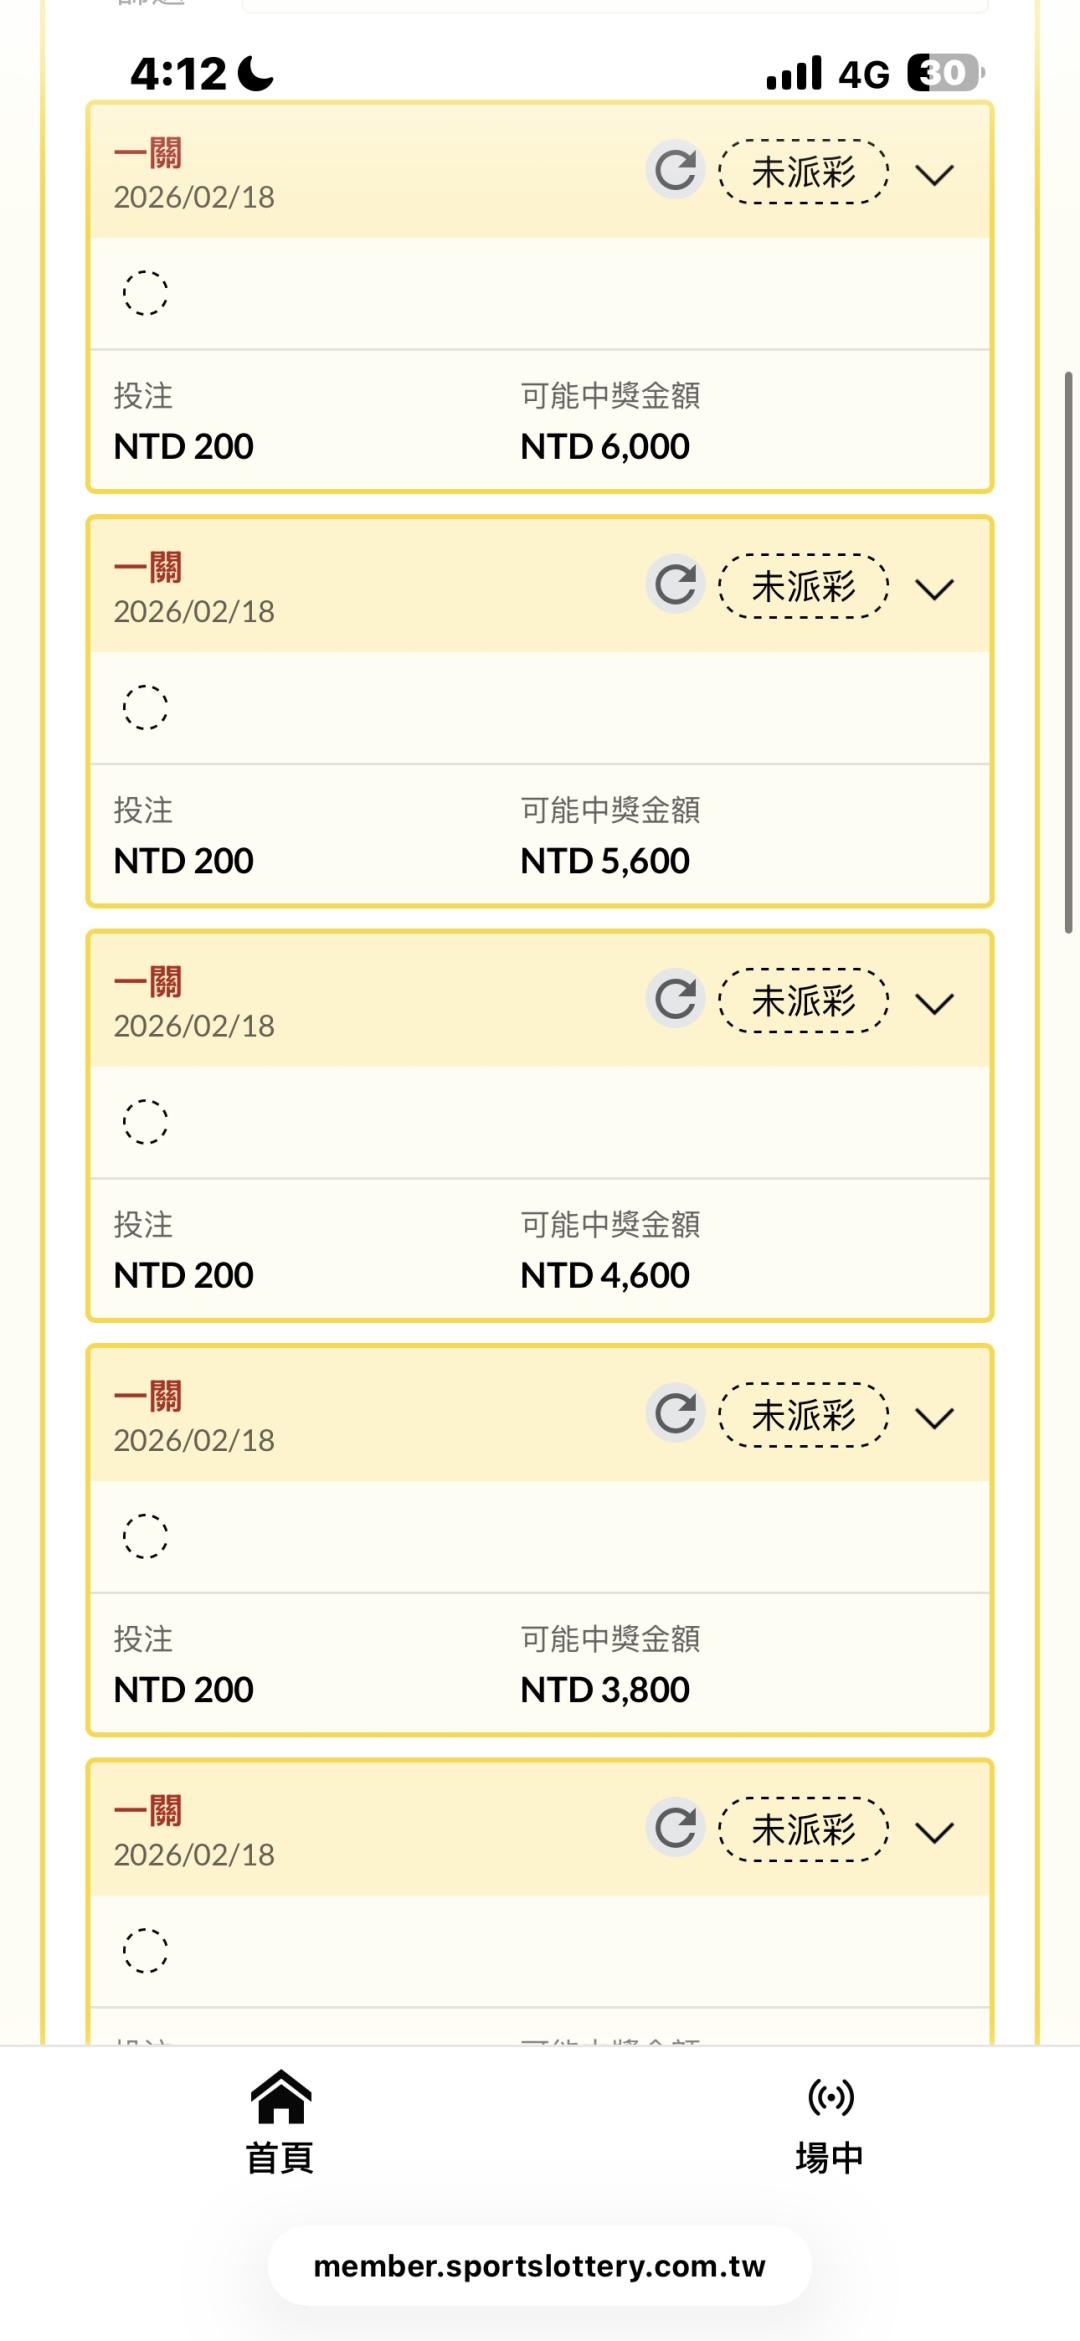Refresh the NTD 5,600 bet ticket
The image size is (1080, 2341).
676,585
